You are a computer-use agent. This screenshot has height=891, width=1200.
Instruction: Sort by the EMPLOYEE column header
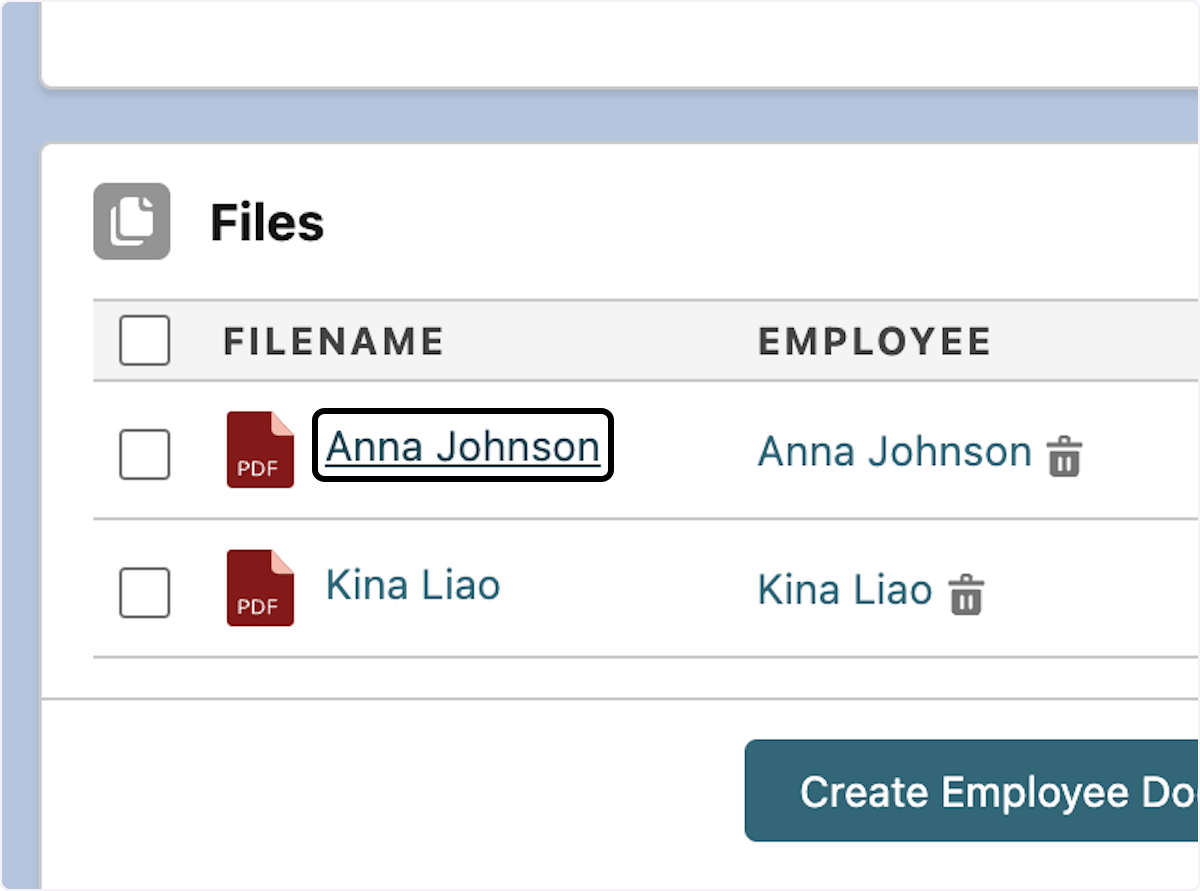pos(874,341)
